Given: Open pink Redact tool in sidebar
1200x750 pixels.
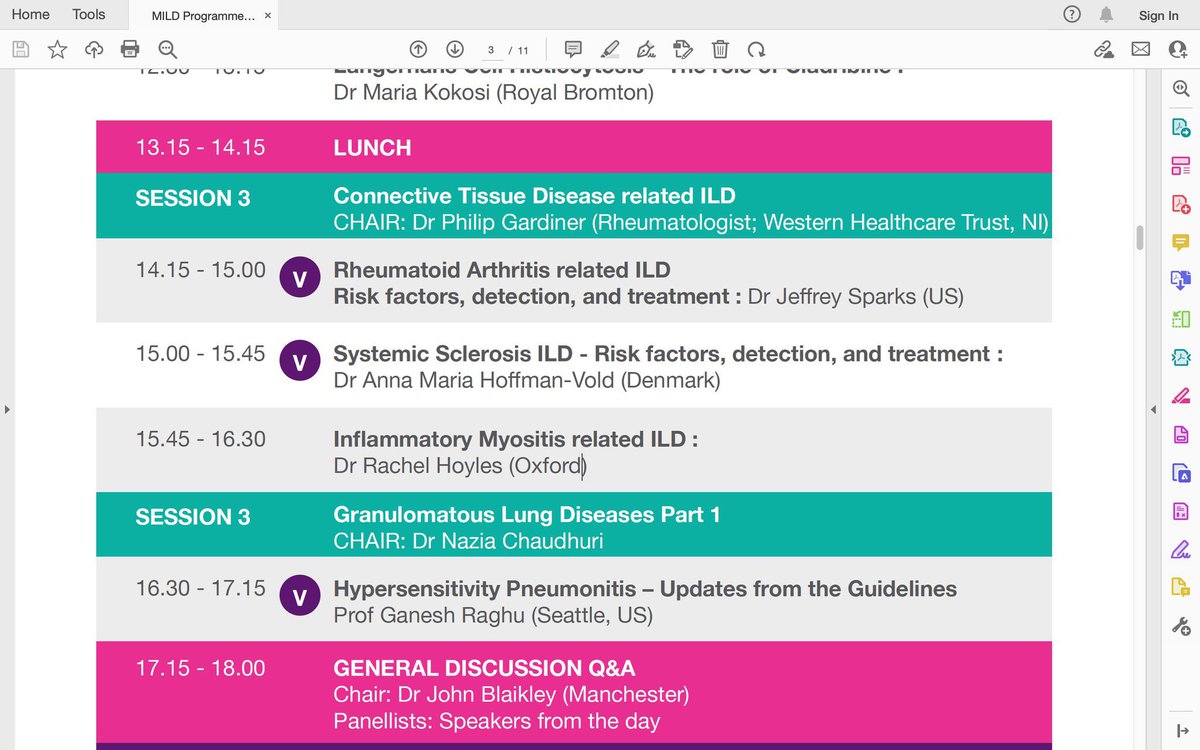Looking at the screenshot, I should [1181, 395].
